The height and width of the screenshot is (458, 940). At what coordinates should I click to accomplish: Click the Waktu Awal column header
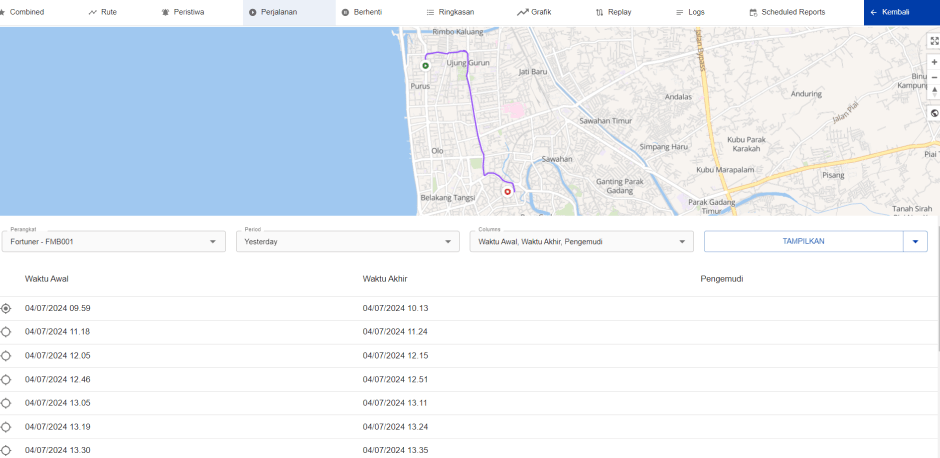click(x=47, y=278)
